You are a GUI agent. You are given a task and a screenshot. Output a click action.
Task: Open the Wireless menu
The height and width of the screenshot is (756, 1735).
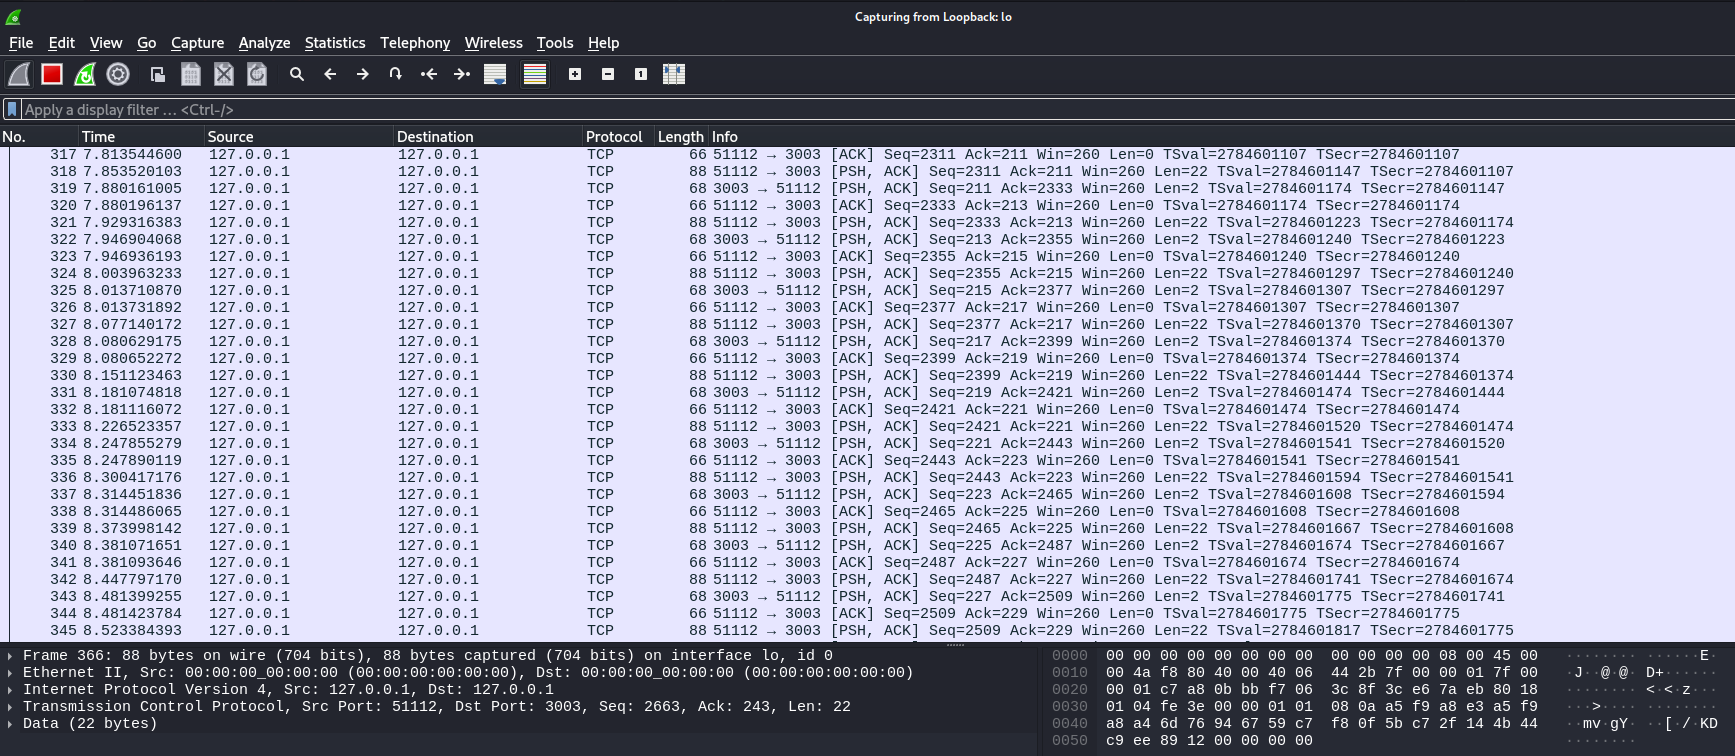[x=493, y=43]
